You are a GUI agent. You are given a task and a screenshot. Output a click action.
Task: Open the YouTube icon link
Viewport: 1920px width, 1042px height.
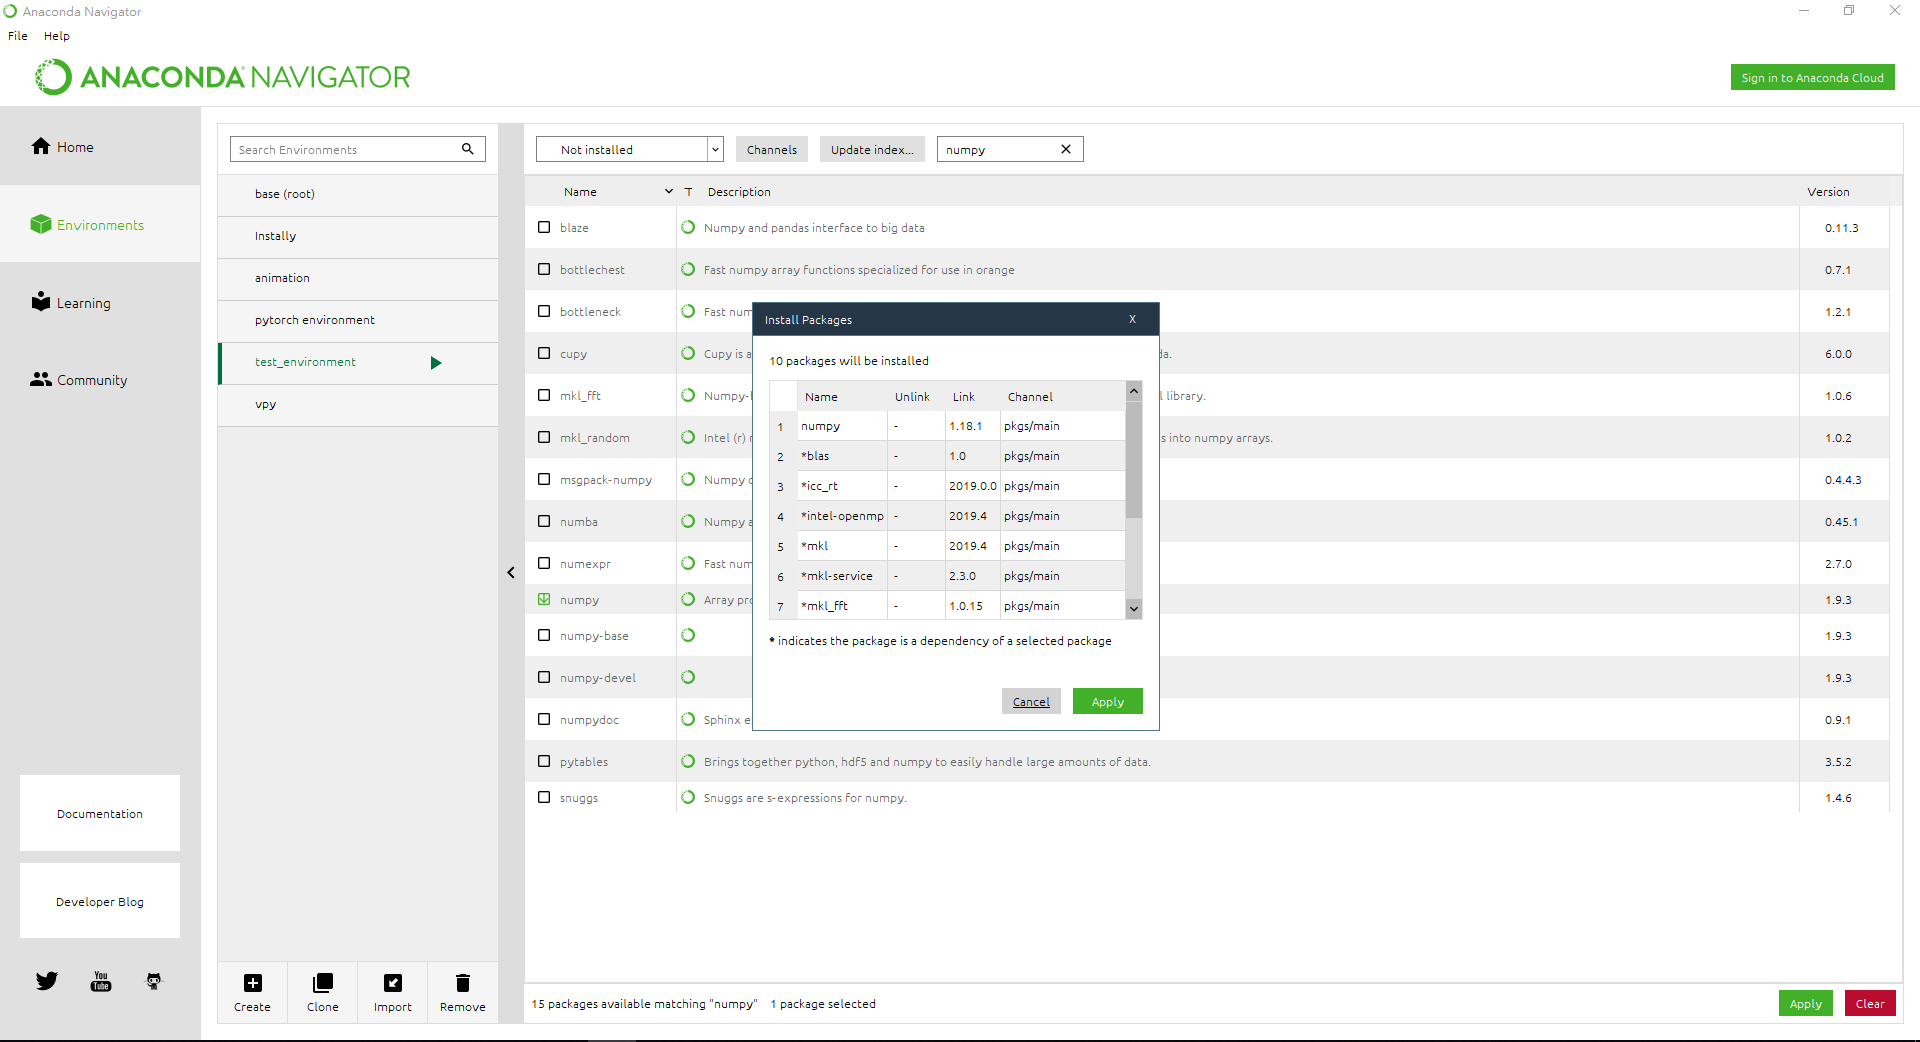tap(101, 981)
